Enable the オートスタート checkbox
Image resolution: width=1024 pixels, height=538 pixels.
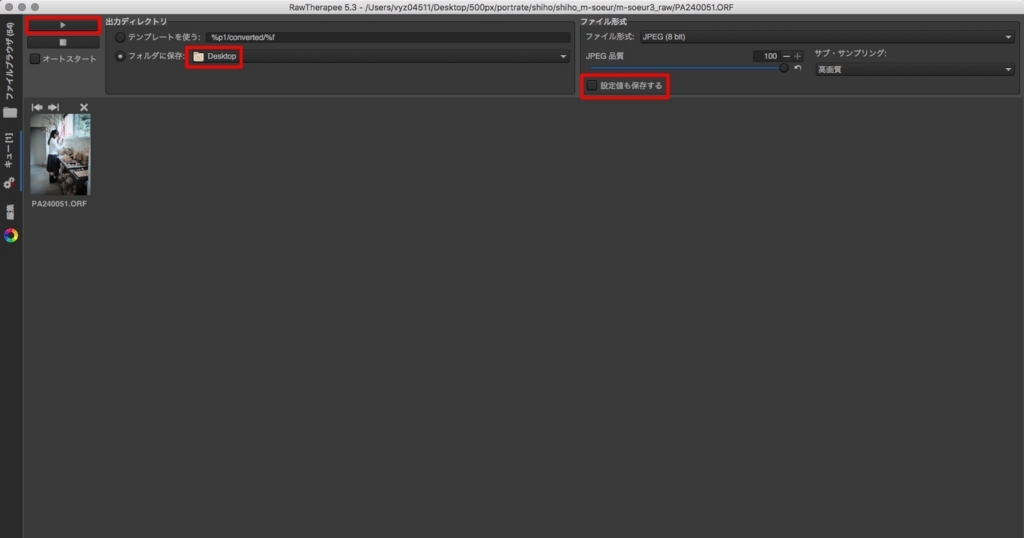pos(35,59)
